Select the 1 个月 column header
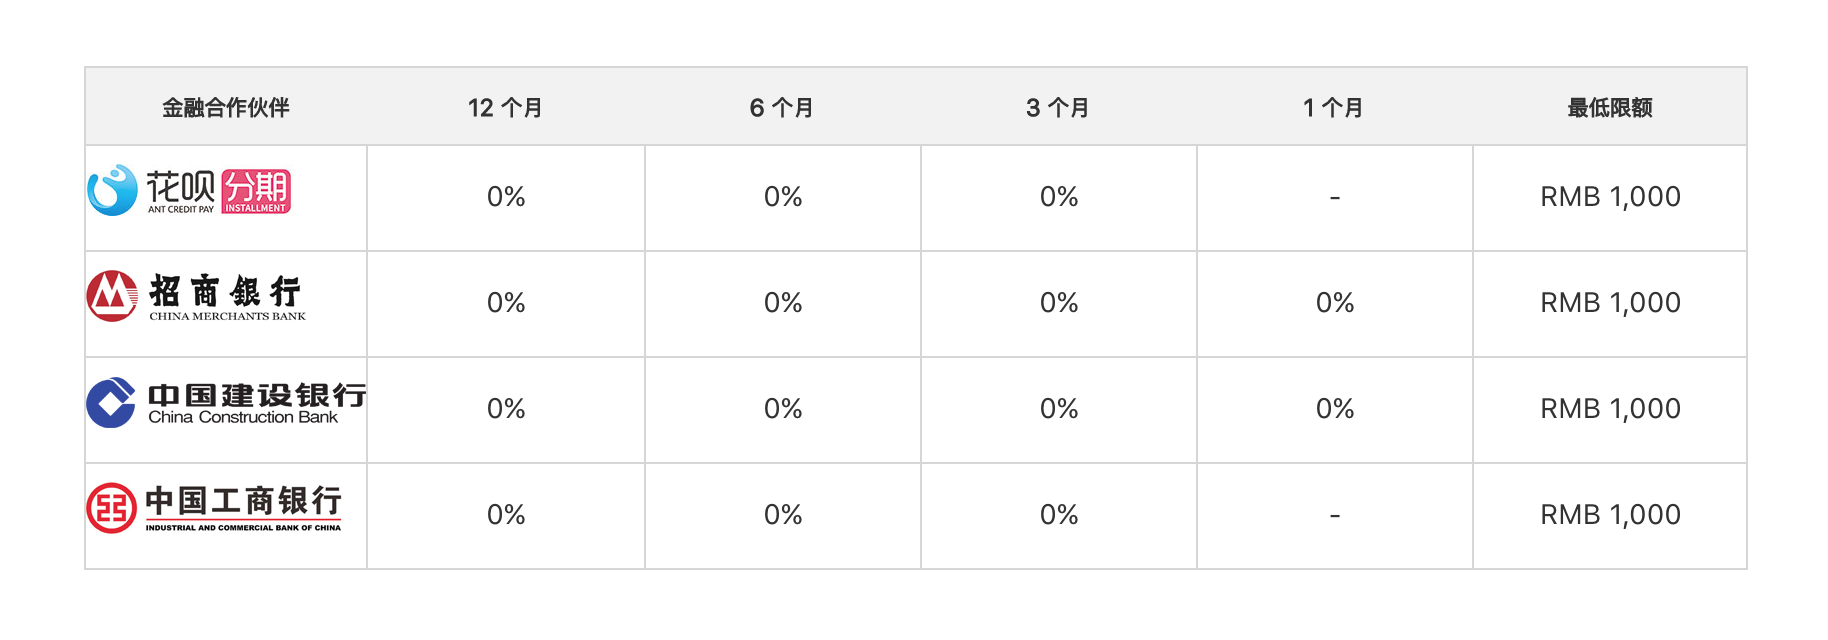 tap(1333, 108)
